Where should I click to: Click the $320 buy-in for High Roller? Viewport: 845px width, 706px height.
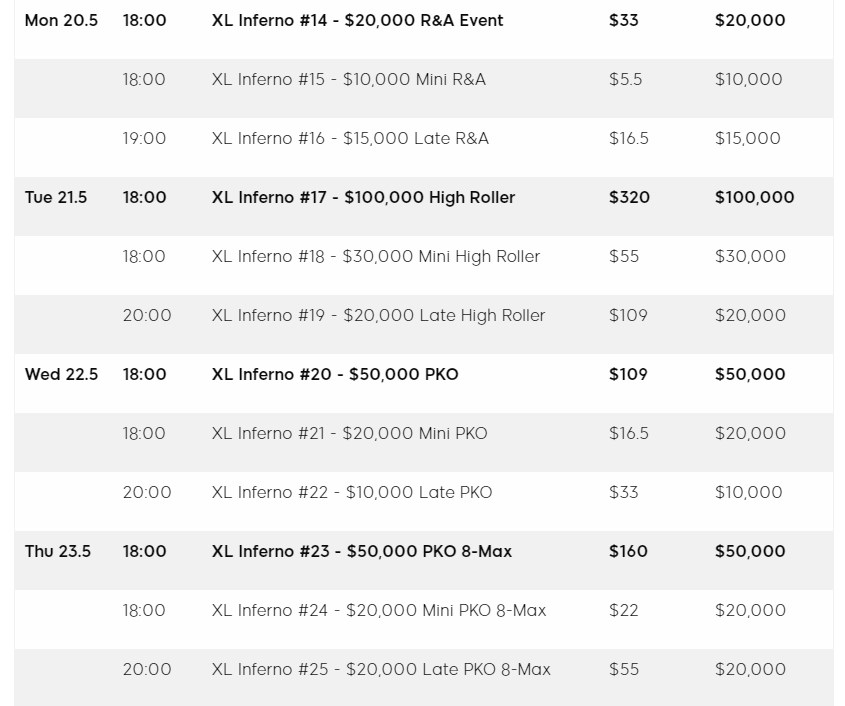[x=629, y=198]
